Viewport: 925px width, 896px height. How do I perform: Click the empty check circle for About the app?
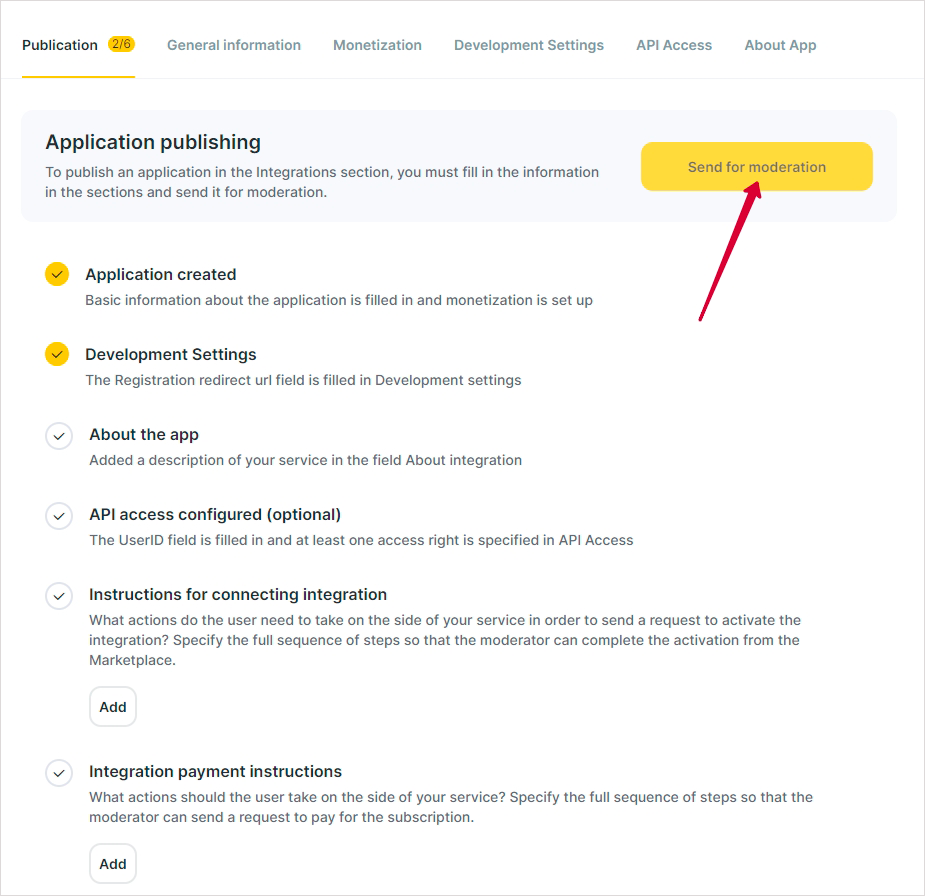coord(59,436)
